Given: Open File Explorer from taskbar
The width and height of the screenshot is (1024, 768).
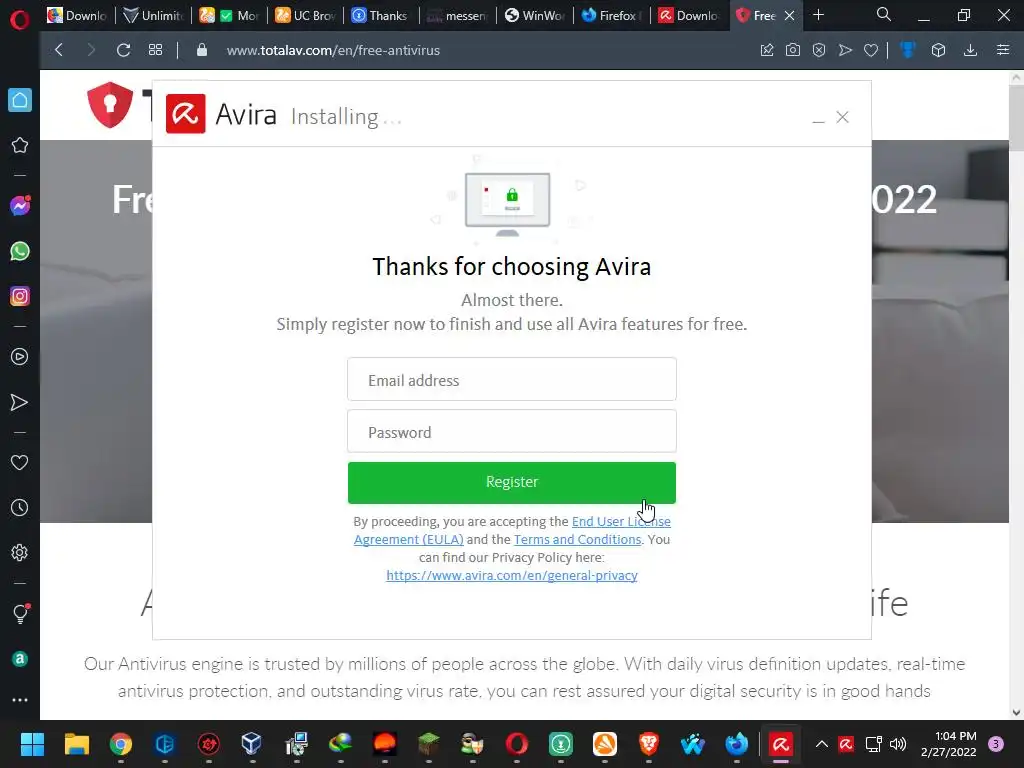Looking at the screenshot, I should pyautogui.click(x=76, y=744).
